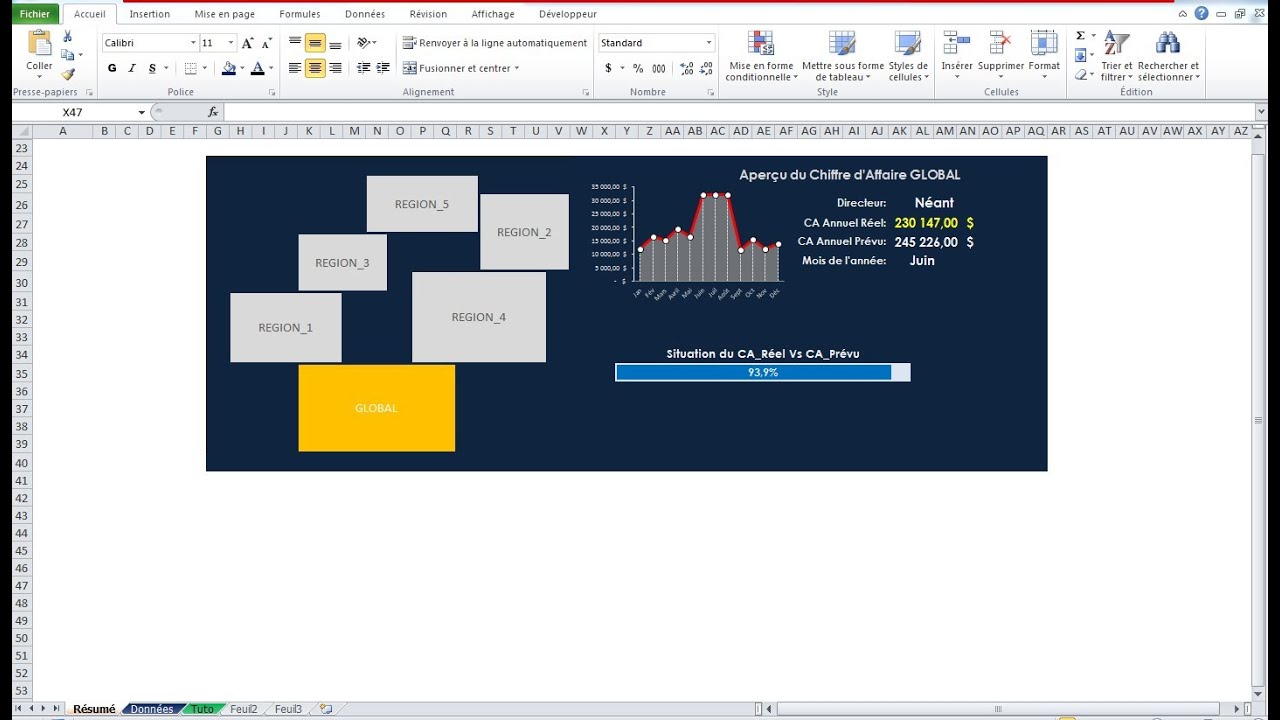This screenshot has width=1280, height=720.
Task: Toggle underline S formatting
Action: pos(152,68)
